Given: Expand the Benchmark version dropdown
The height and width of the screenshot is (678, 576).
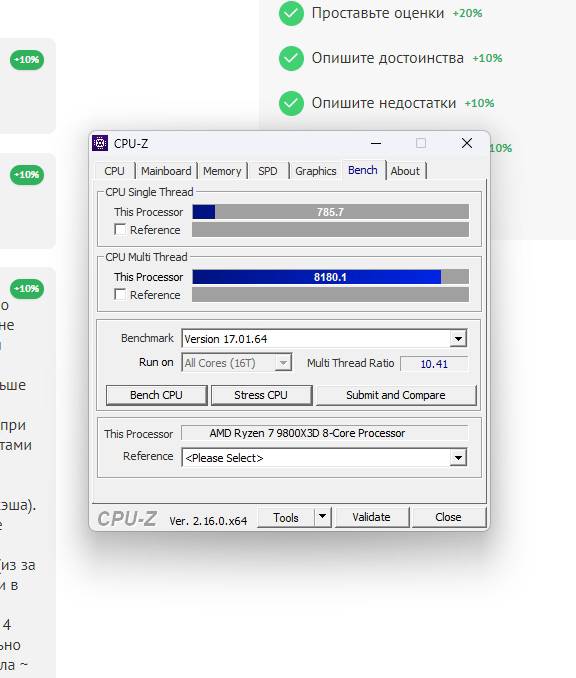Looking at the screenshot, I should (x=458, y=339).
